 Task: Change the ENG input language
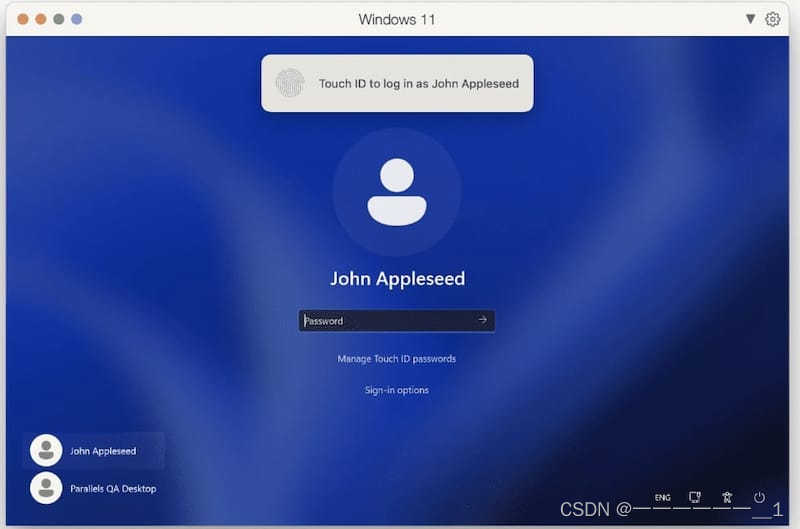click(662, 497)
